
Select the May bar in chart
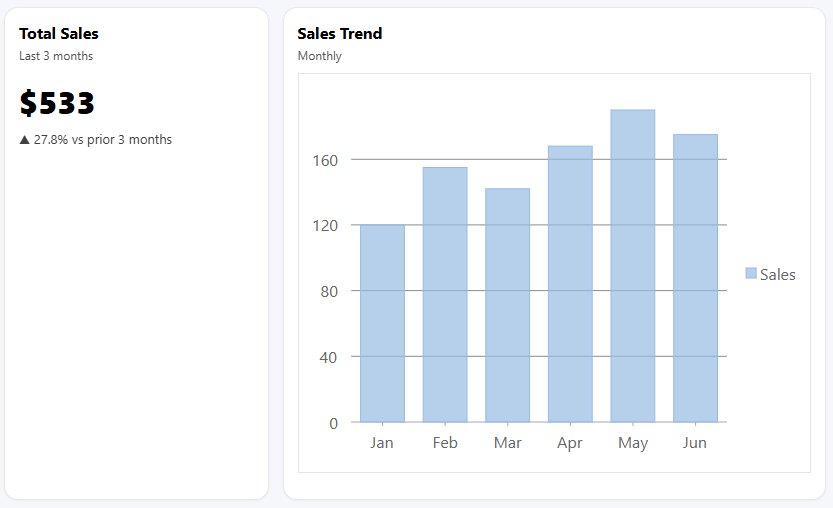633,266
